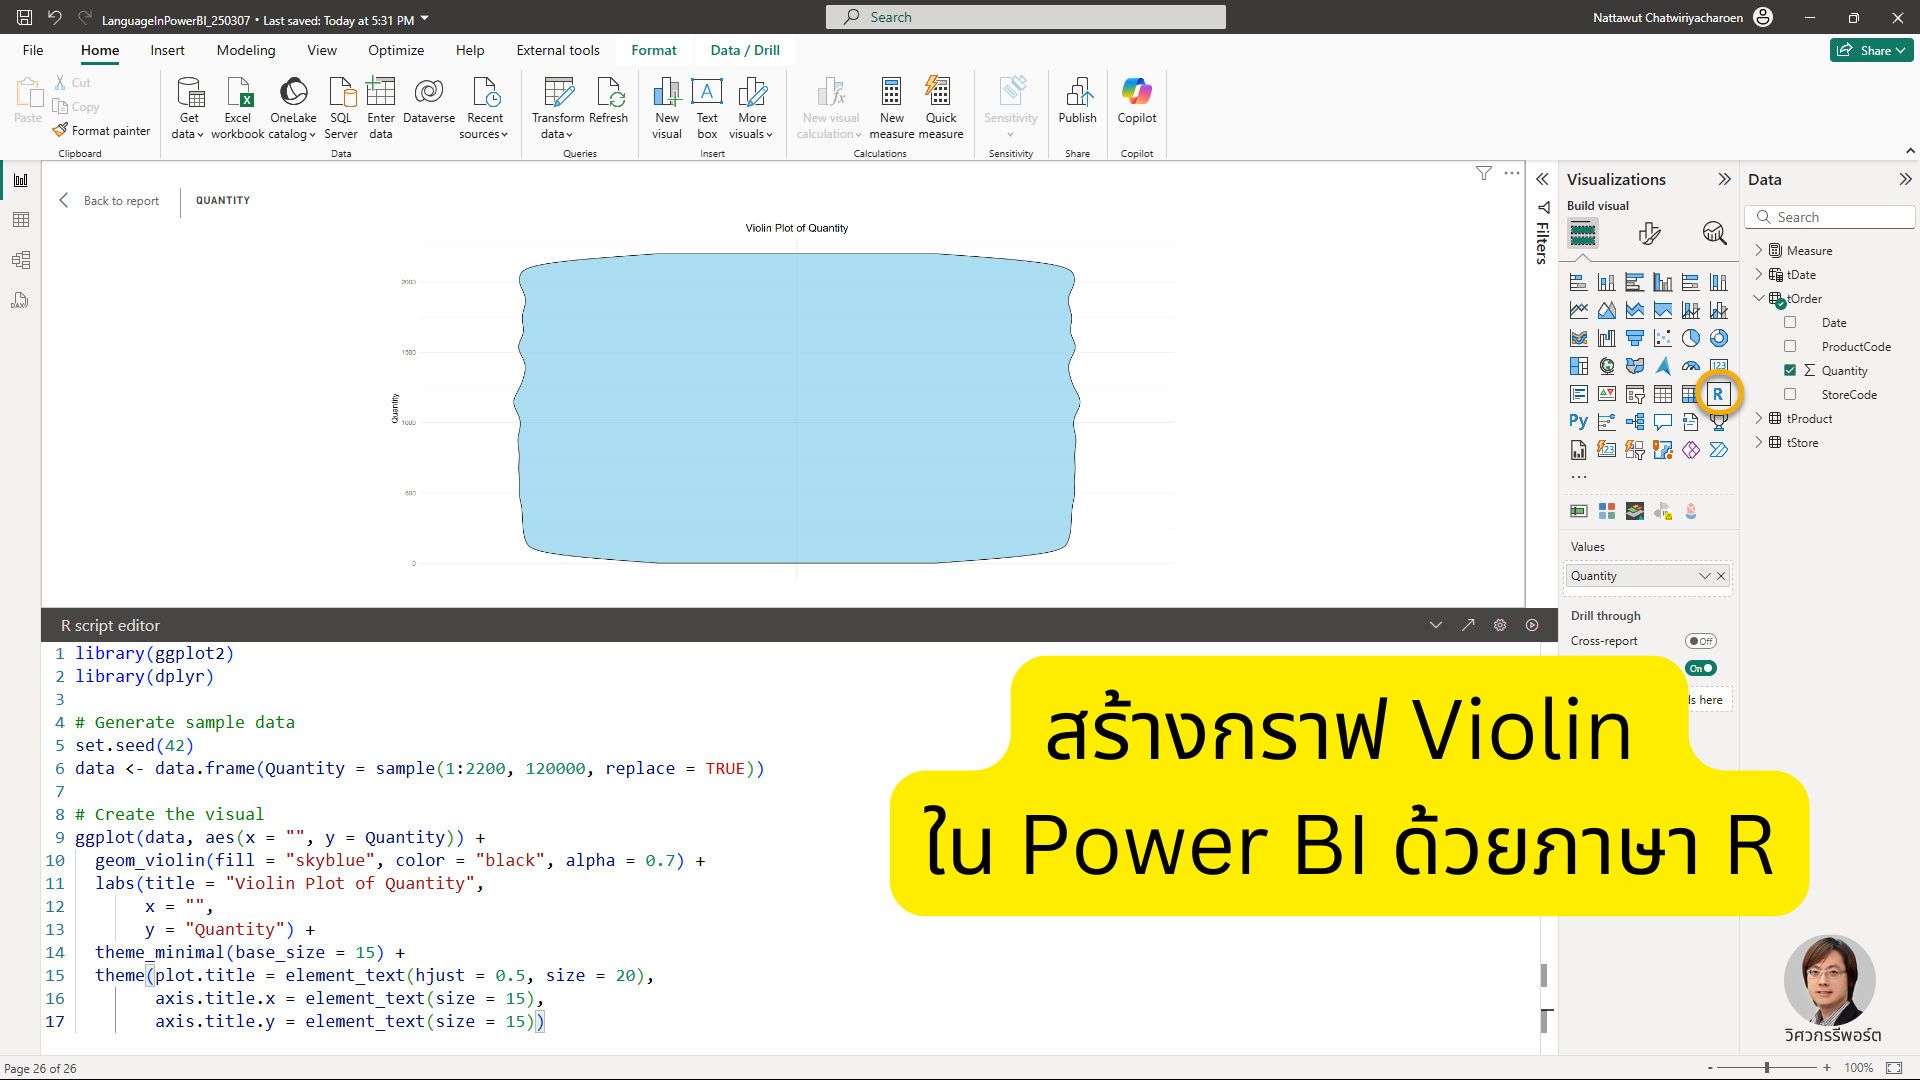Open Copilot from the Home ribbon

pyautogui.click(x=1136, y=101)
